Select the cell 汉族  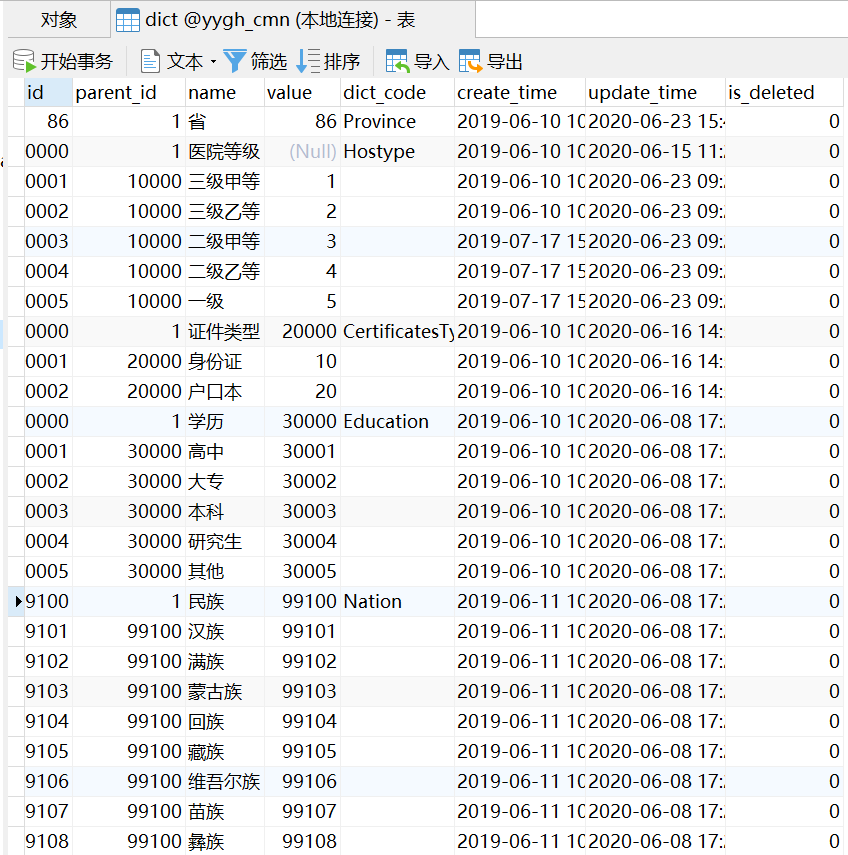[225, 631]
